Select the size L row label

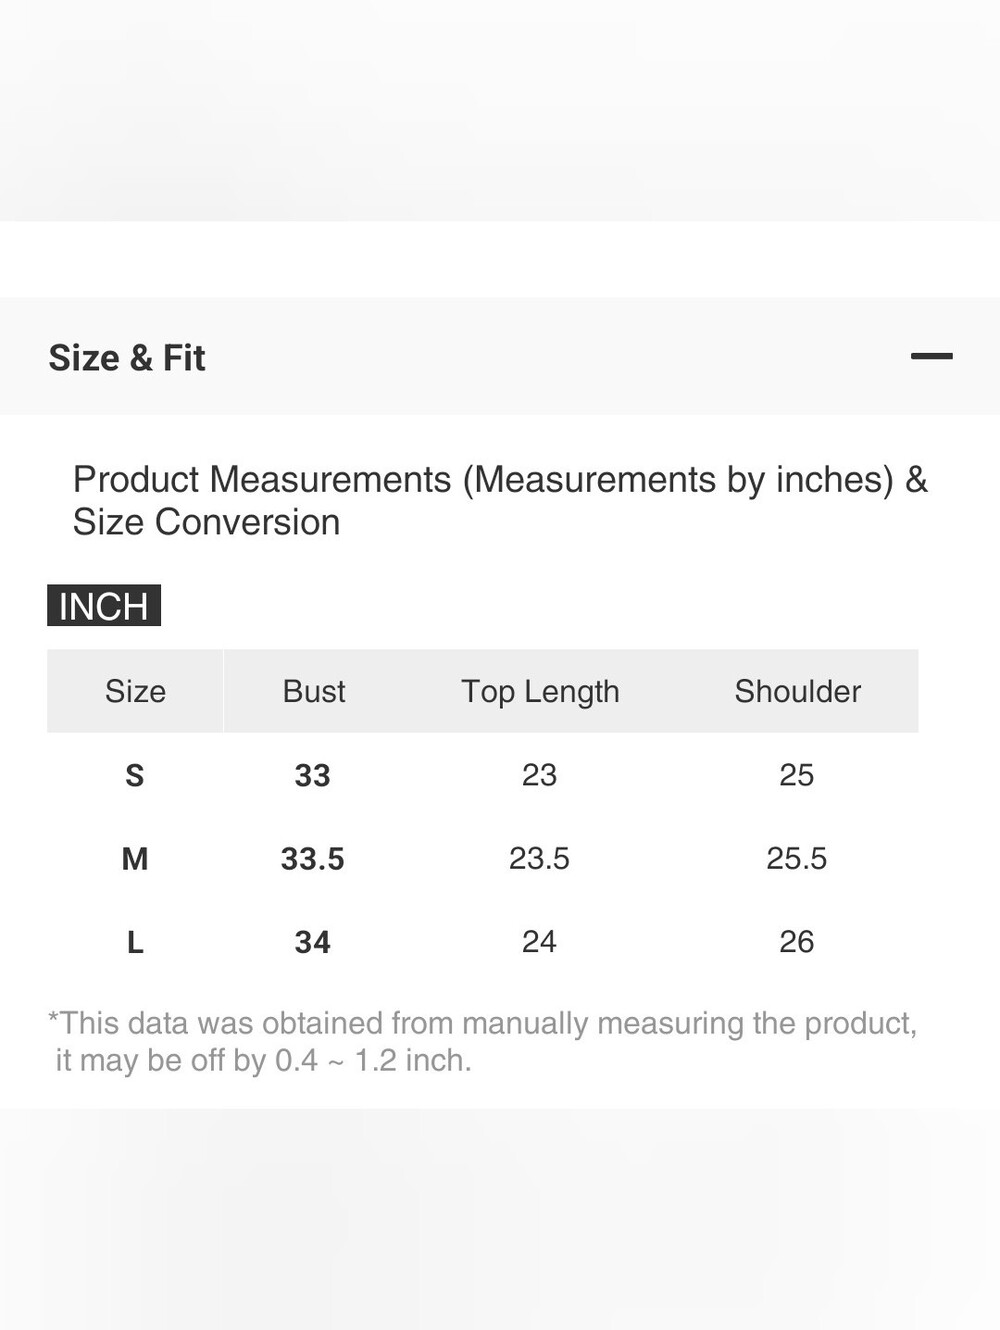pos(135,942)
